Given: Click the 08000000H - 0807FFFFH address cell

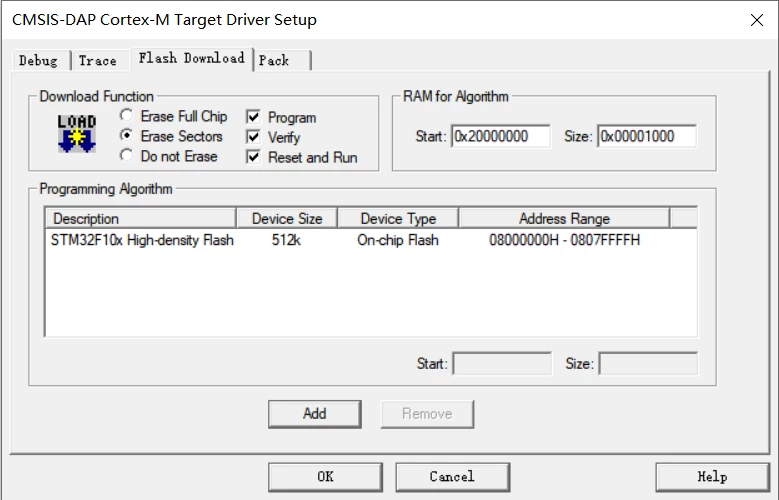Looking at the screenshot, I should pos(564,240).
